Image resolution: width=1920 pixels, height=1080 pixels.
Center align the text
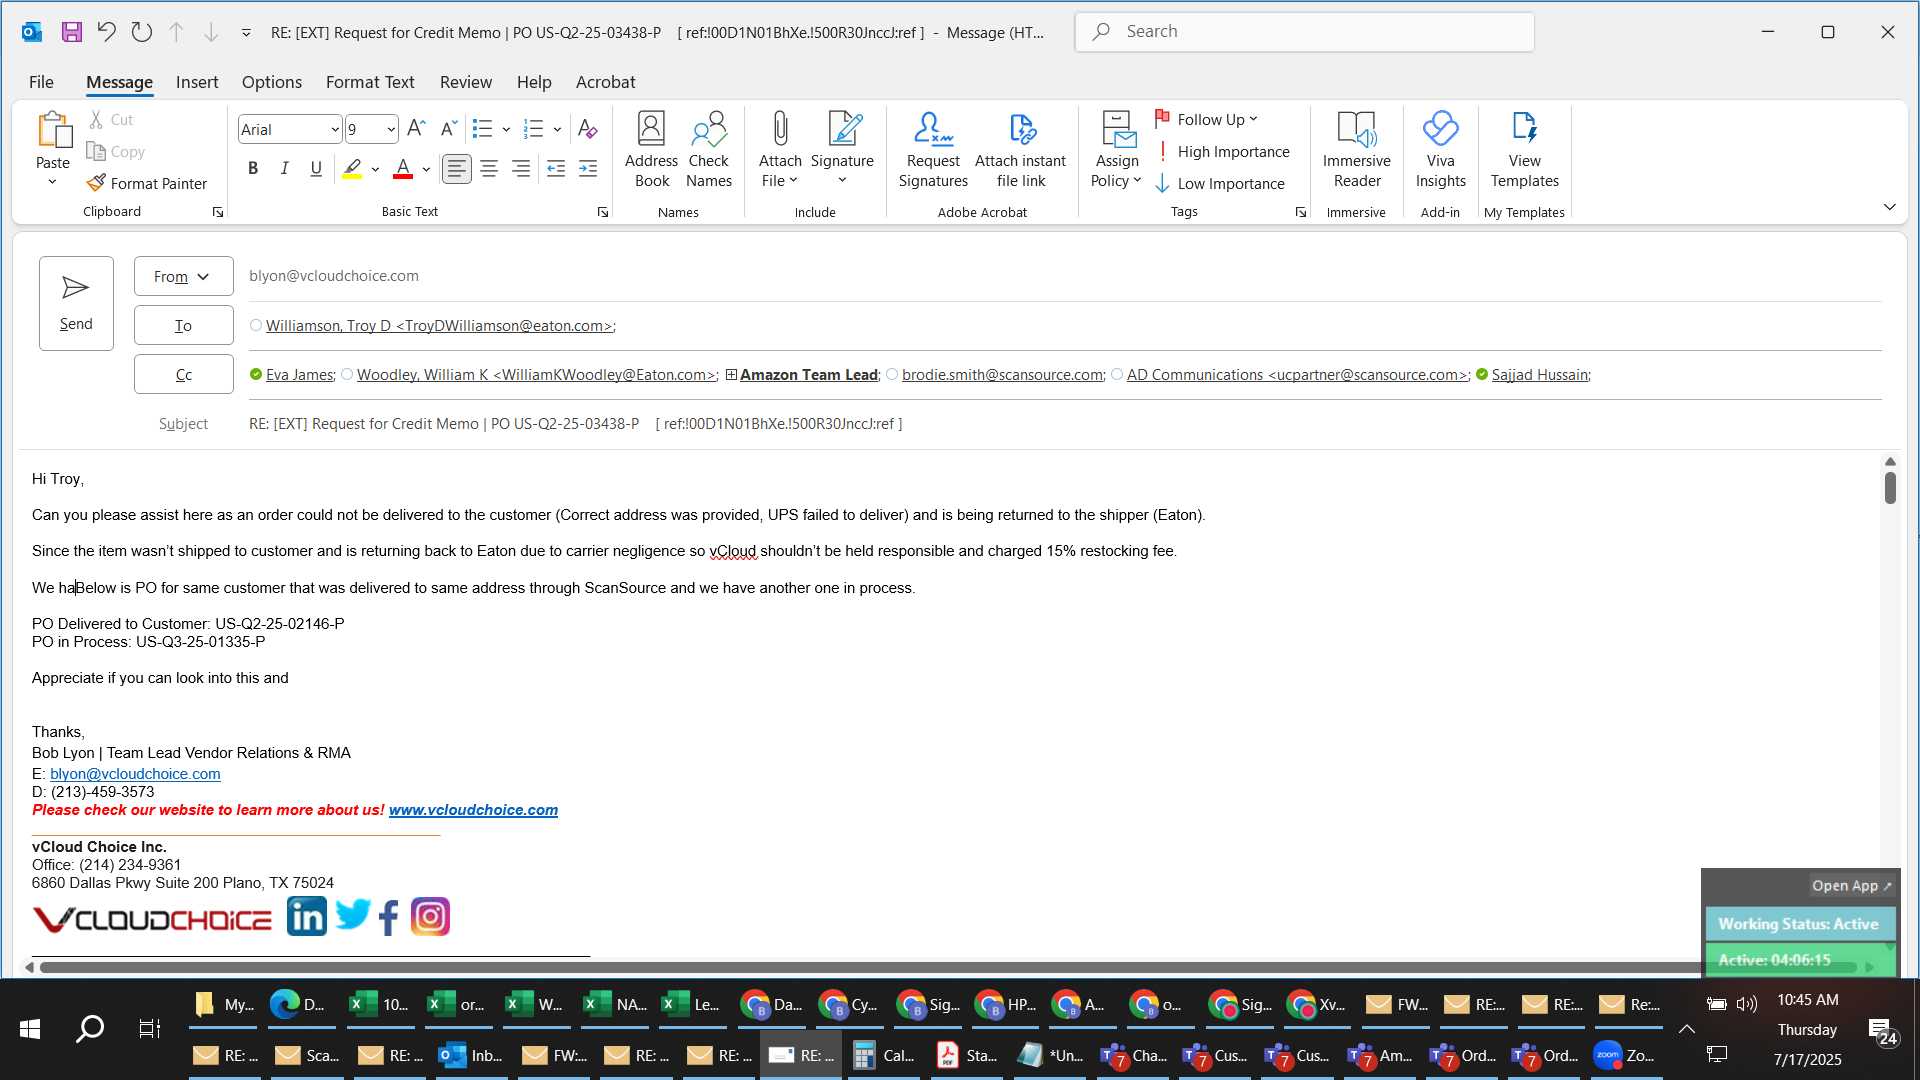(489, 168)
